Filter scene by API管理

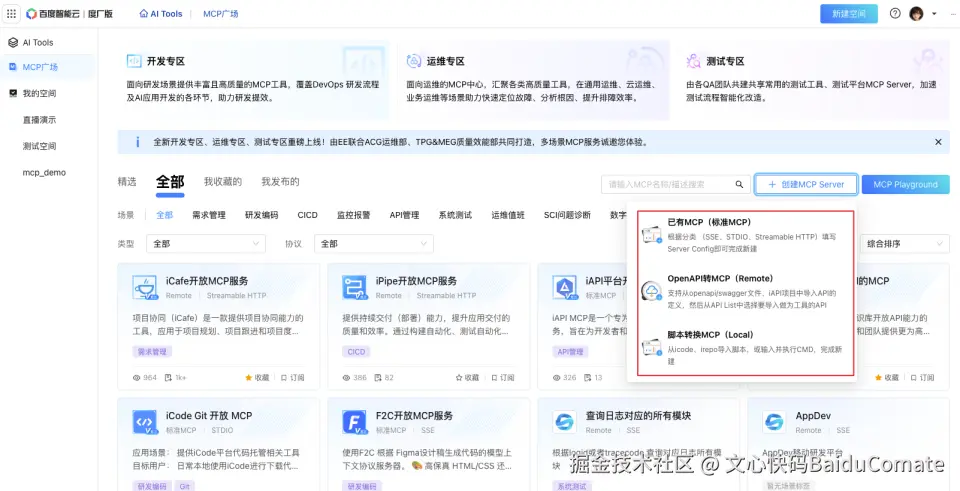[x=404, y=215]
